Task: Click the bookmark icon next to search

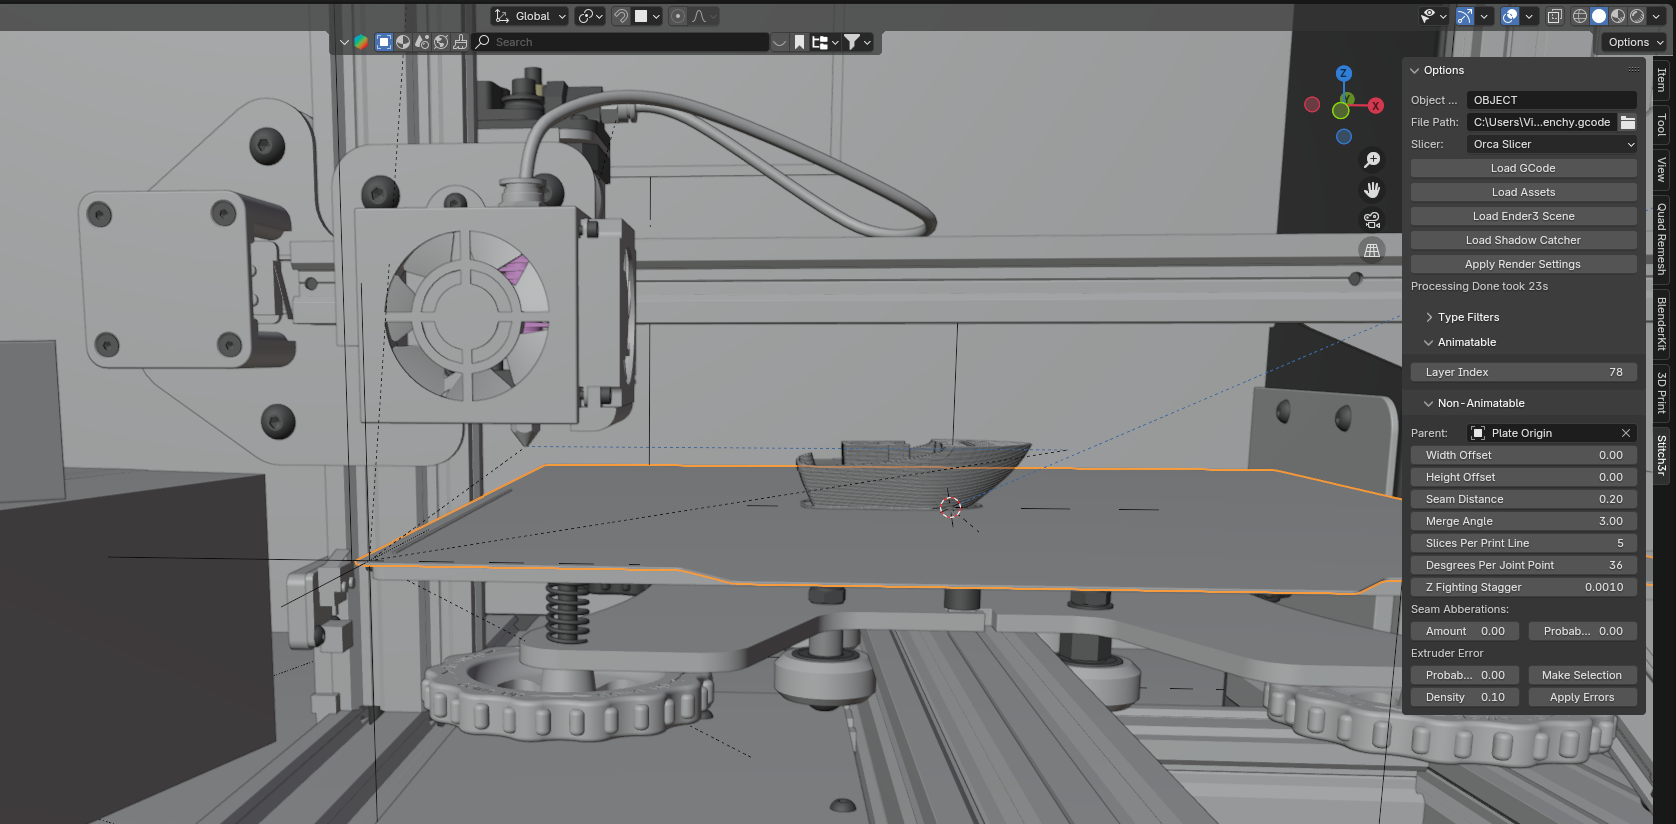Action: coord(799,42)
